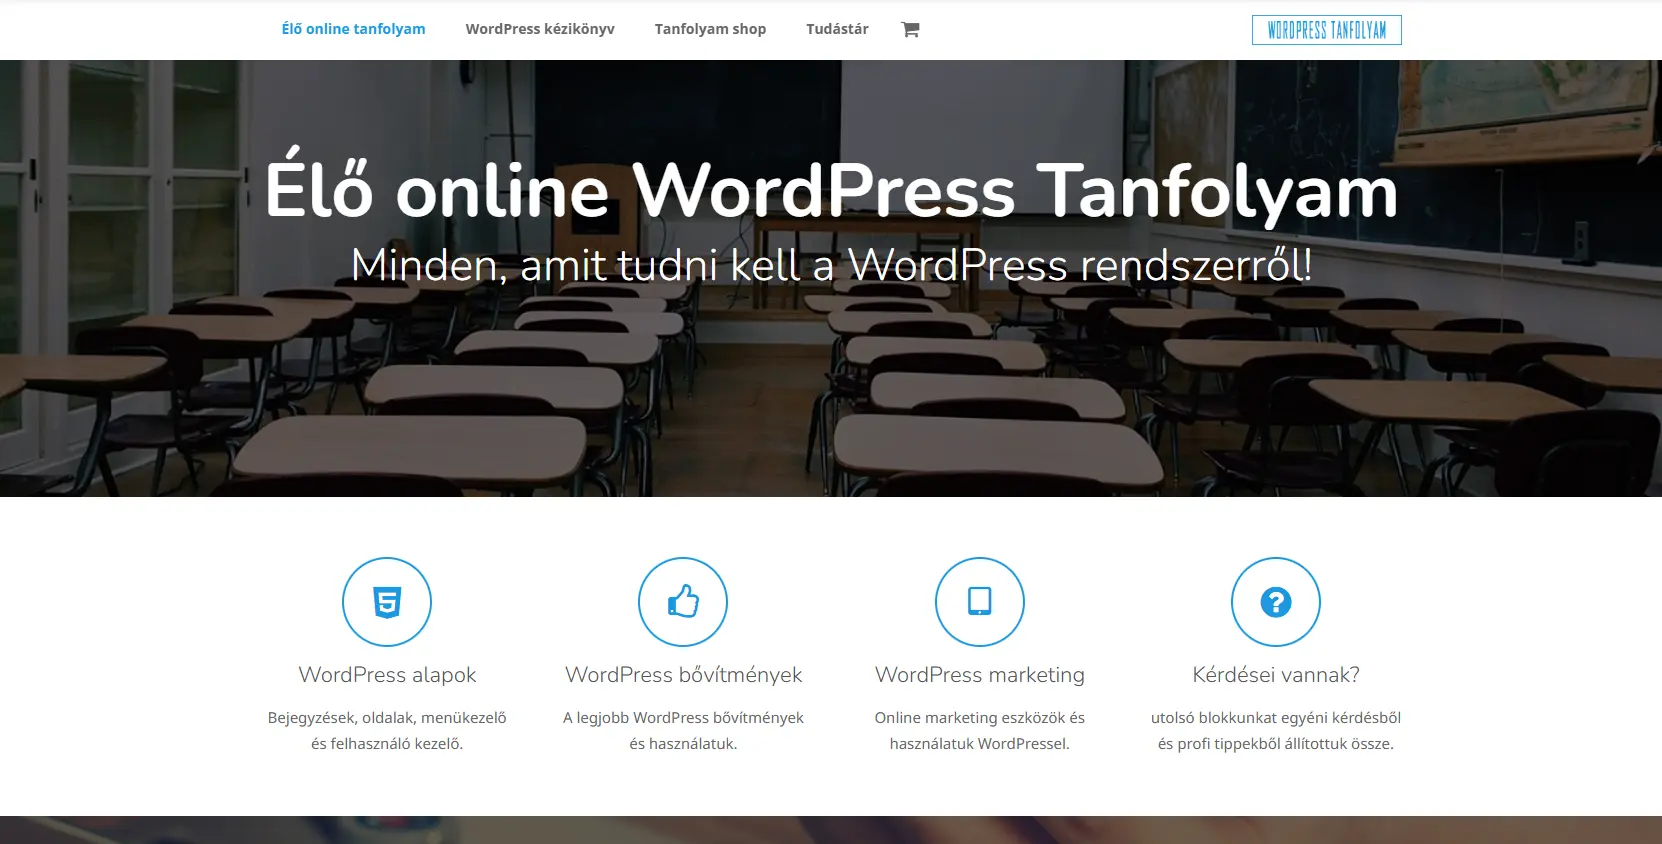Click the text Online marketing eszközök és
The image size is (1662, 844).
(980, 718)
